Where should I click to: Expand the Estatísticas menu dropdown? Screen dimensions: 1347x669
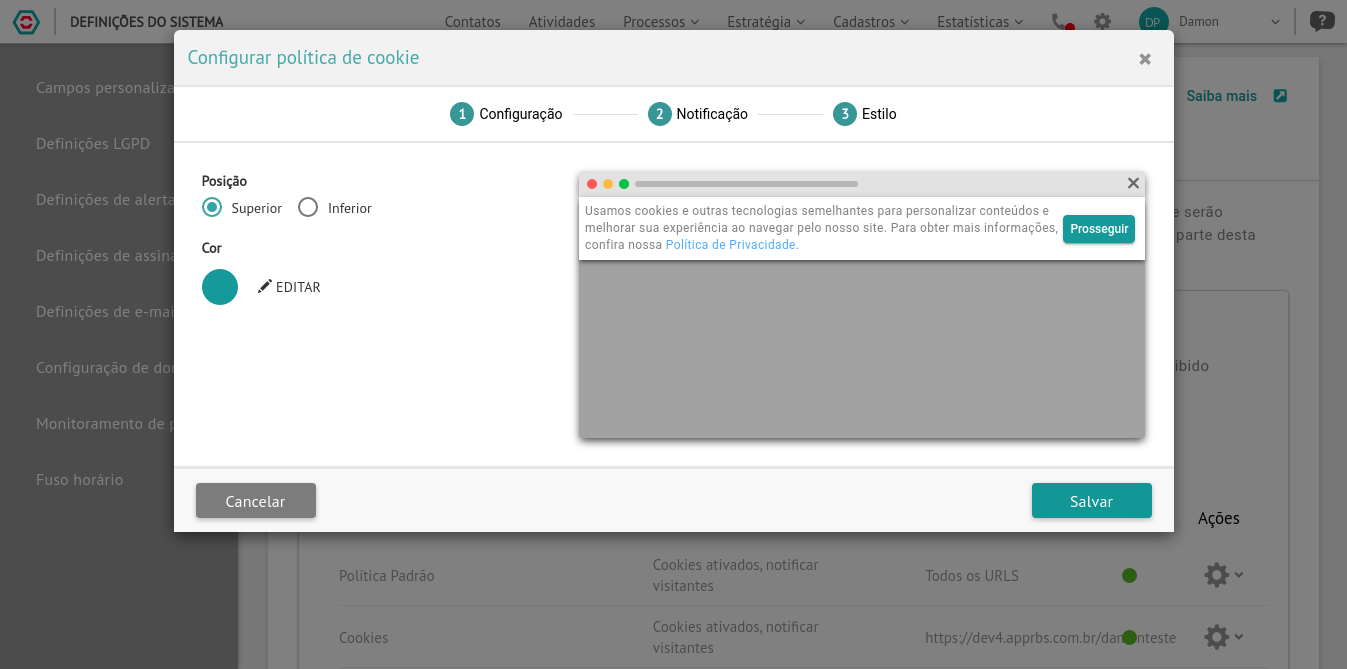(x=980, y=21)
